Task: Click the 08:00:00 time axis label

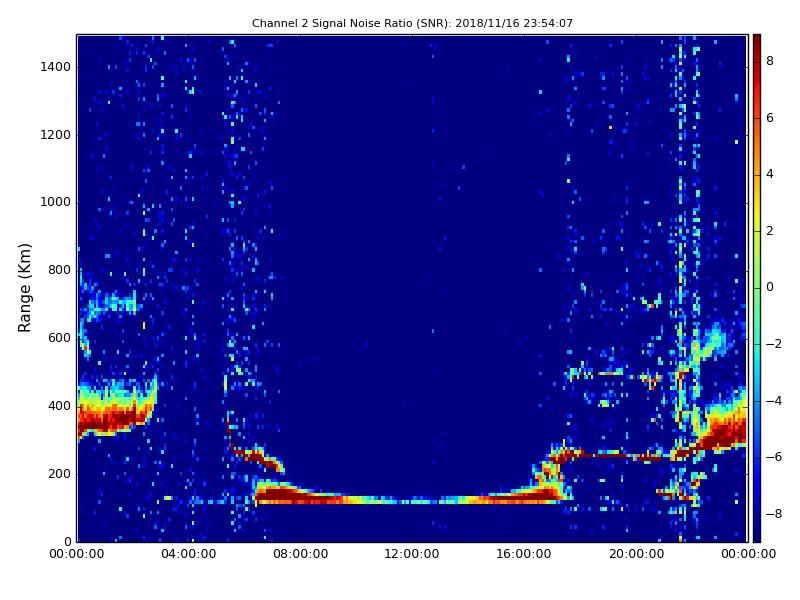Action: (x=301, y=554)
